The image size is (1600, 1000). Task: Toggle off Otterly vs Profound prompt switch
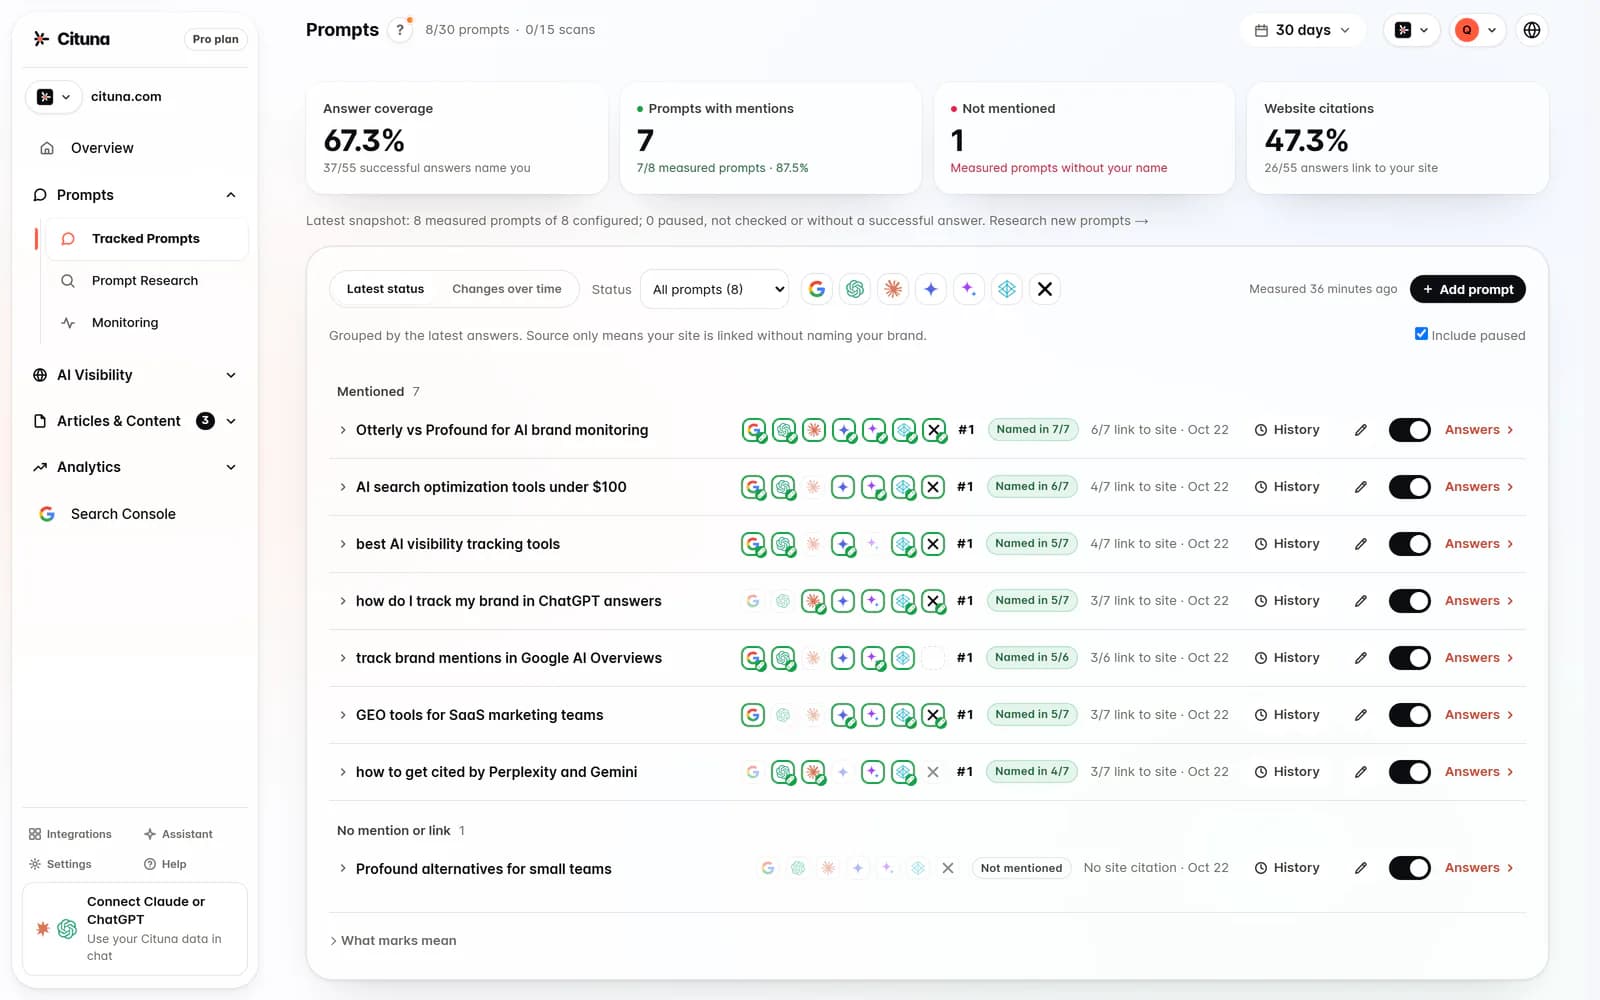(x=1410, y=430)
